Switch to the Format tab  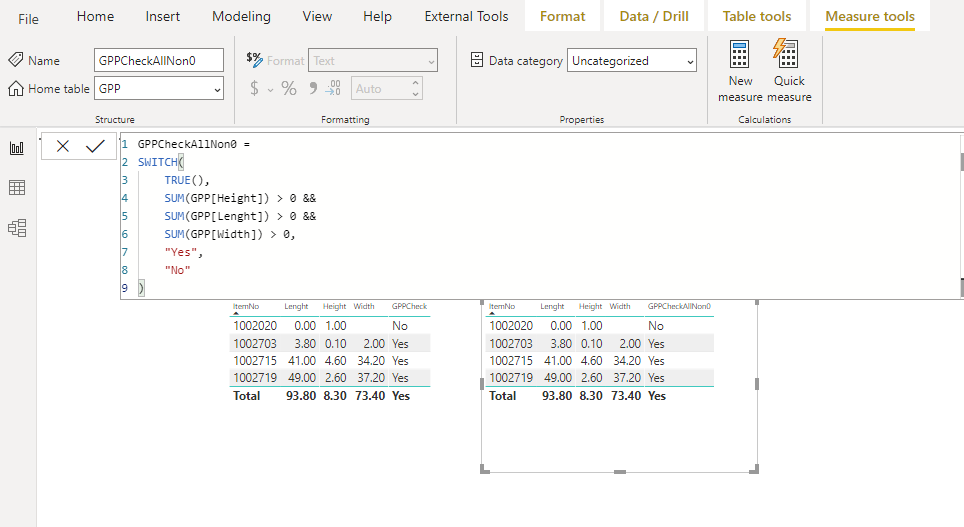tap(562, 17)
